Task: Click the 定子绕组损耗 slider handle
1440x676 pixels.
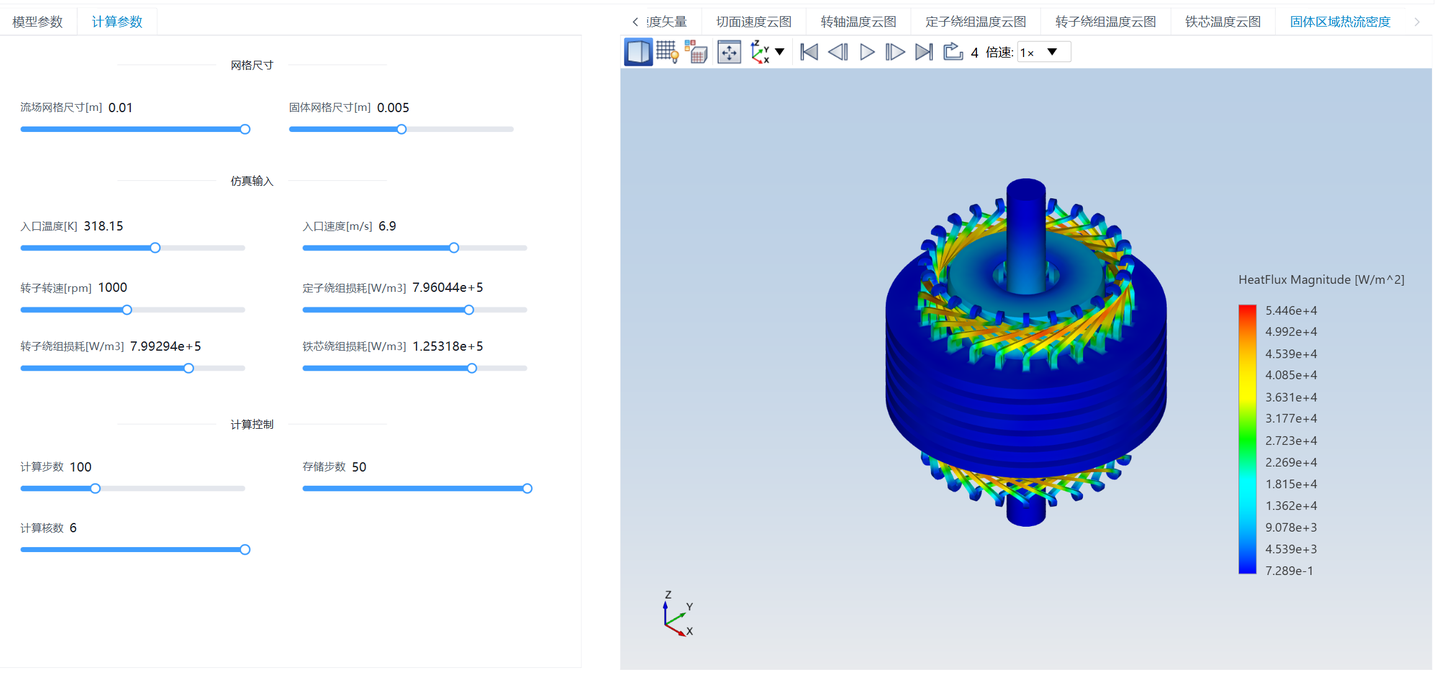Action: [469, 310]
